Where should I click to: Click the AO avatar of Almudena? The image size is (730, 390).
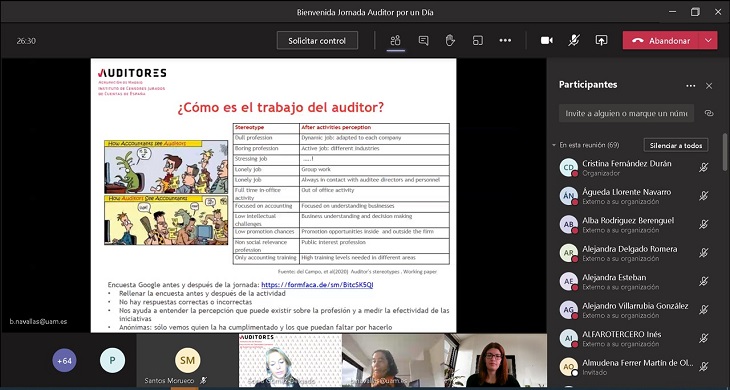568,367
